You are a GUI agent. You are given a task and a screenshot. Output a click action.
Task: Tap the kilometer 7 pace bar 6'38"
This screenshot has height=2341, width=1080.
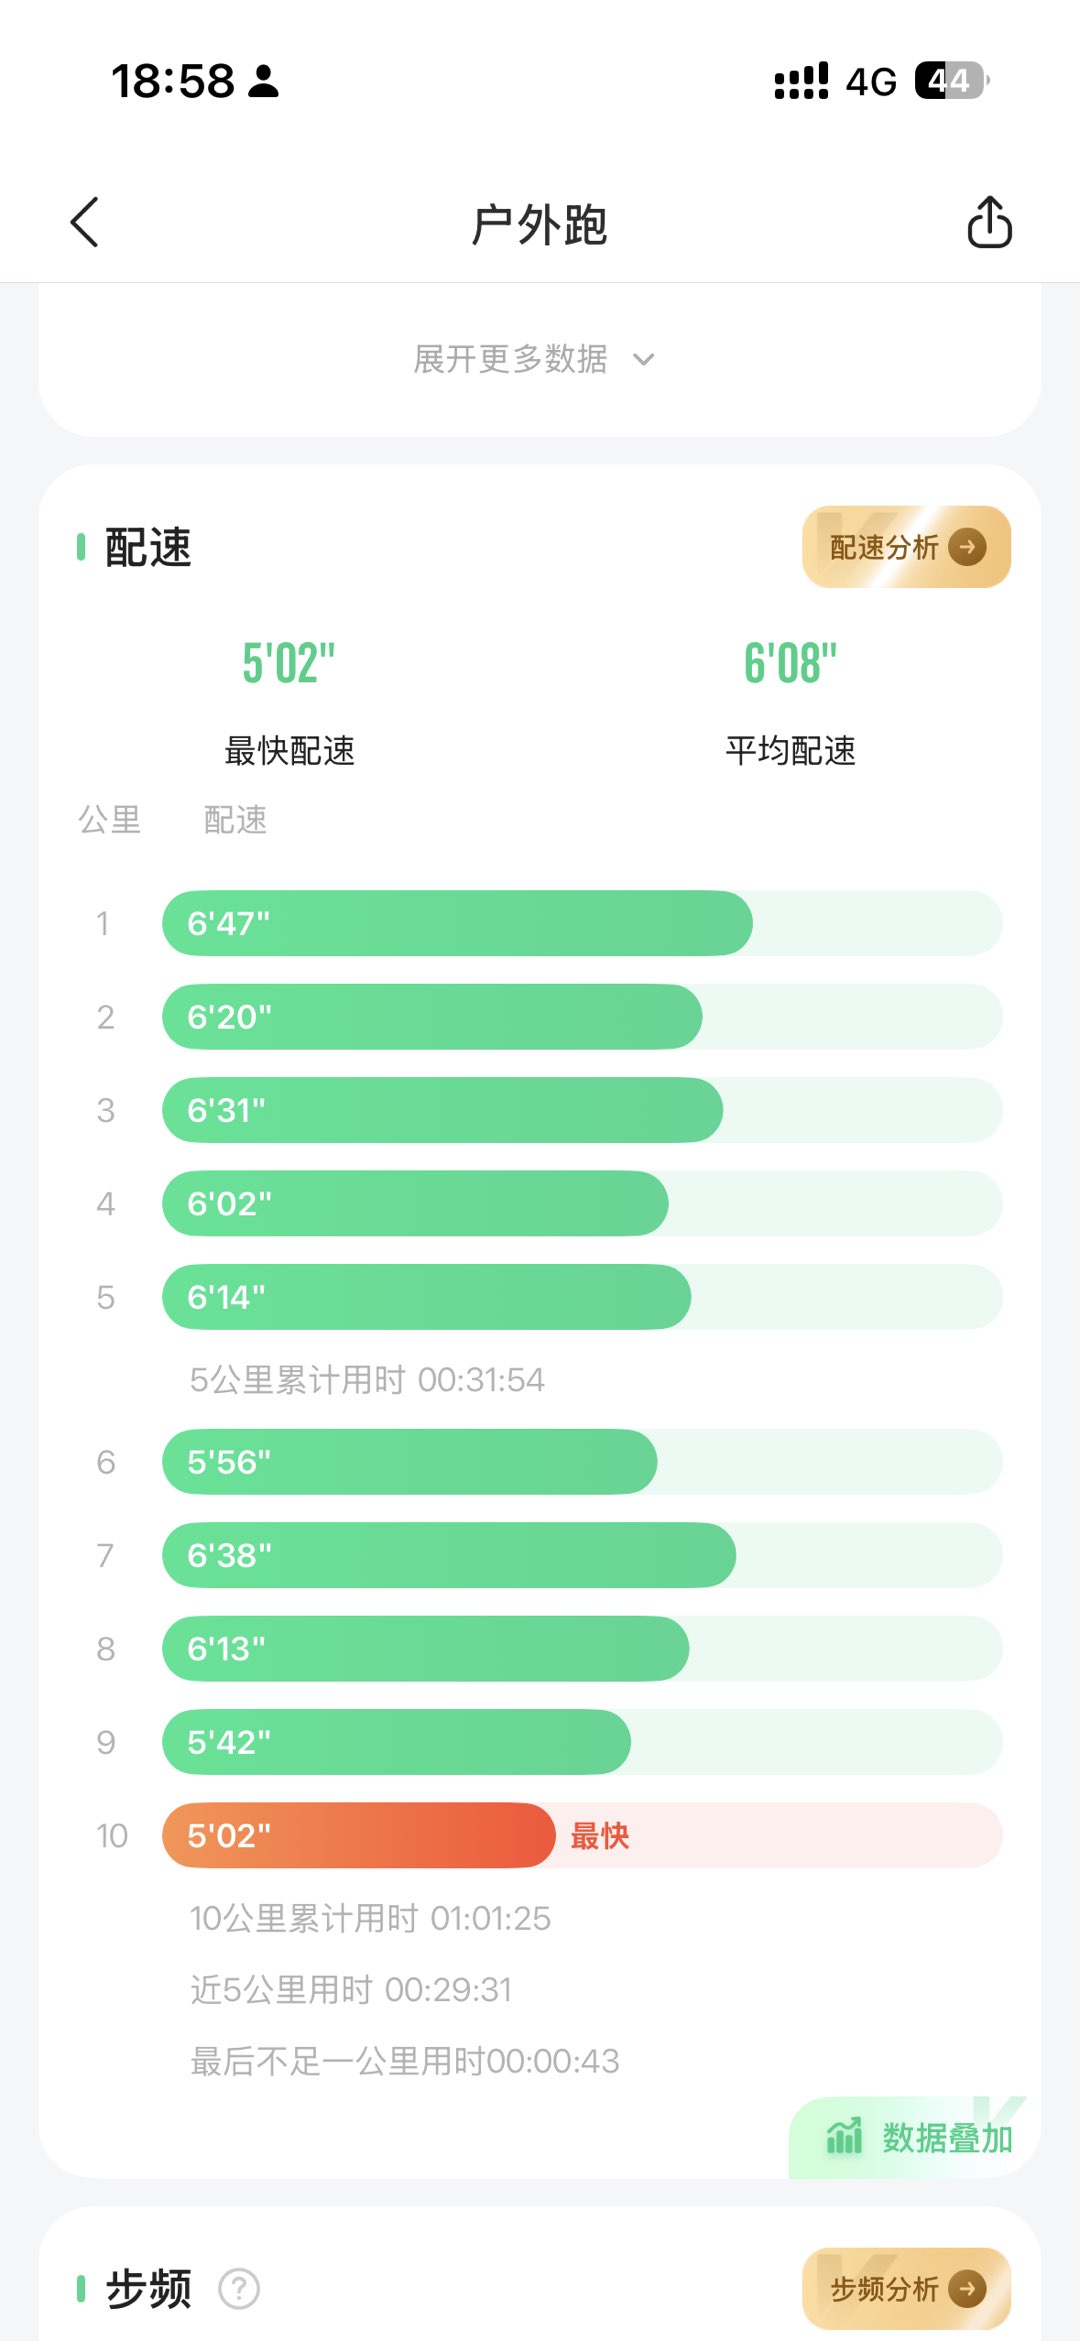pyautogui.click(x=449, y=1555)
